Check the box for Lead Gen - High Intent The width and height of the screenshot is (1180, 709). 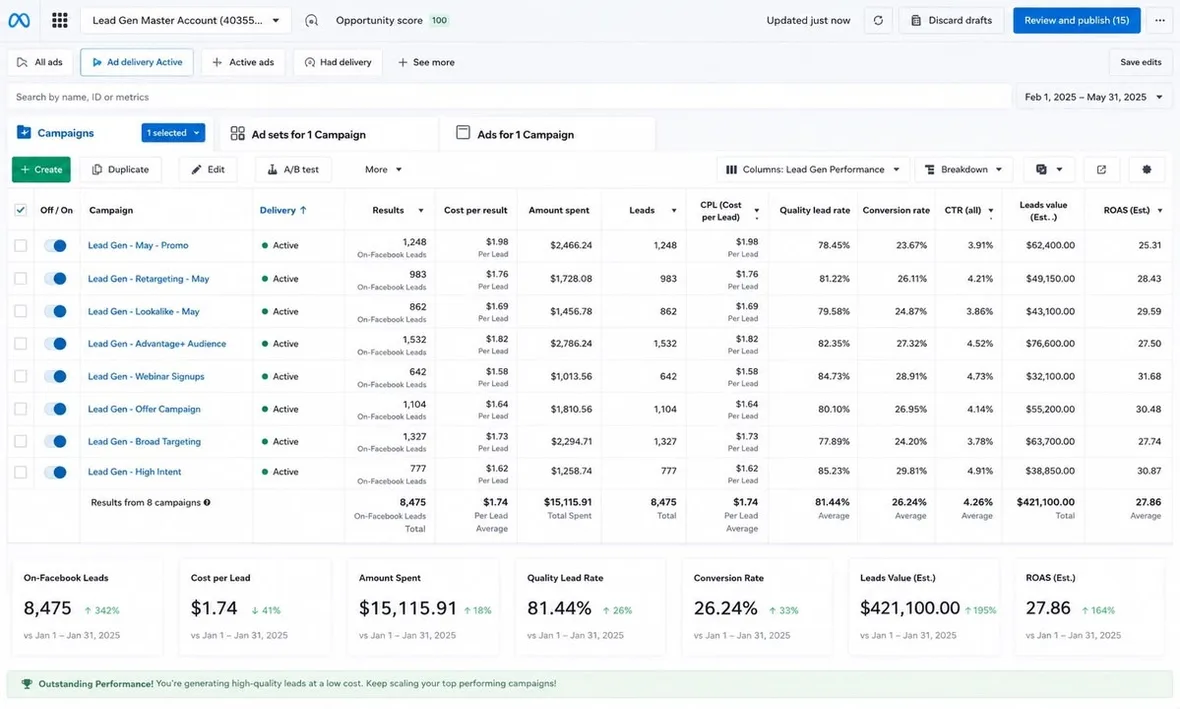point(20,472)
